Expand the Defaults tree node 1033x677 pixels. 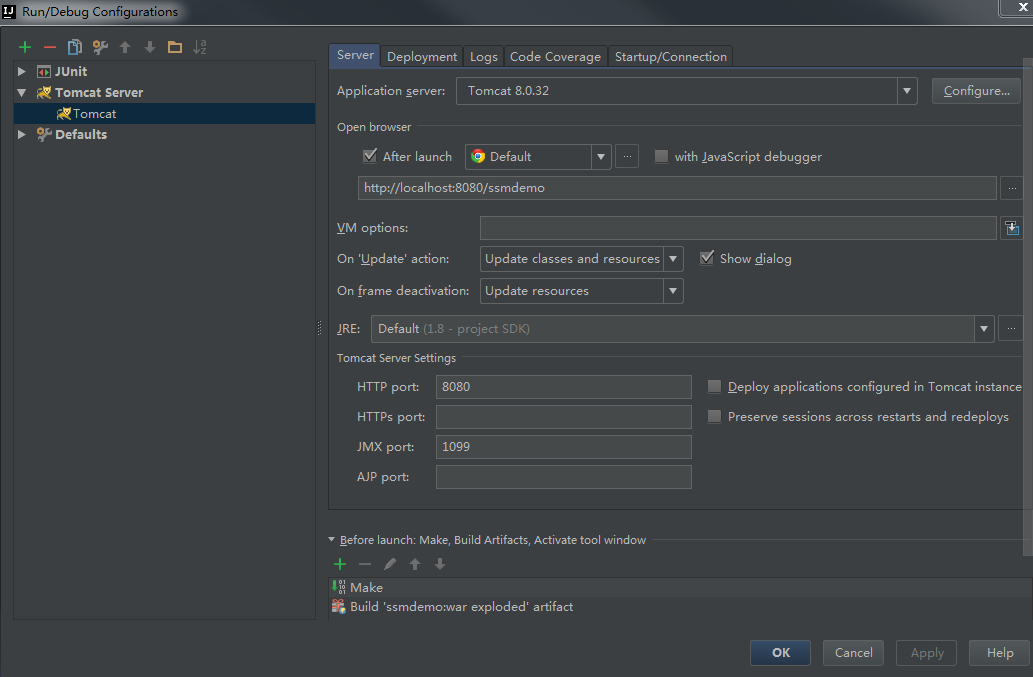22,134
